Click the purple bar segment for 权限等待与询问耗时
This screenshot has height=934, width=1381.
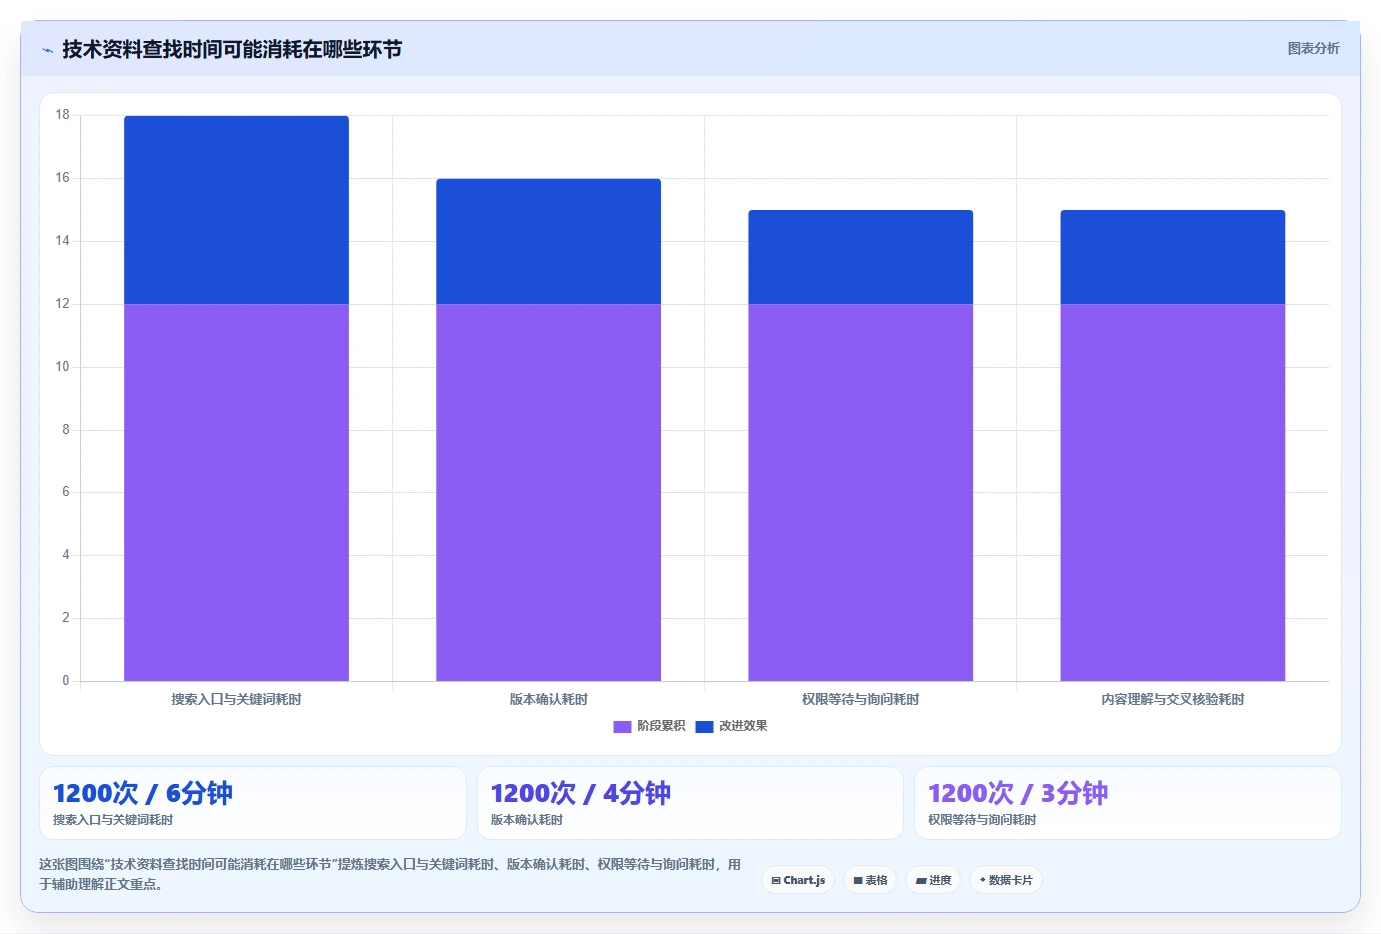tap(860, 492)
